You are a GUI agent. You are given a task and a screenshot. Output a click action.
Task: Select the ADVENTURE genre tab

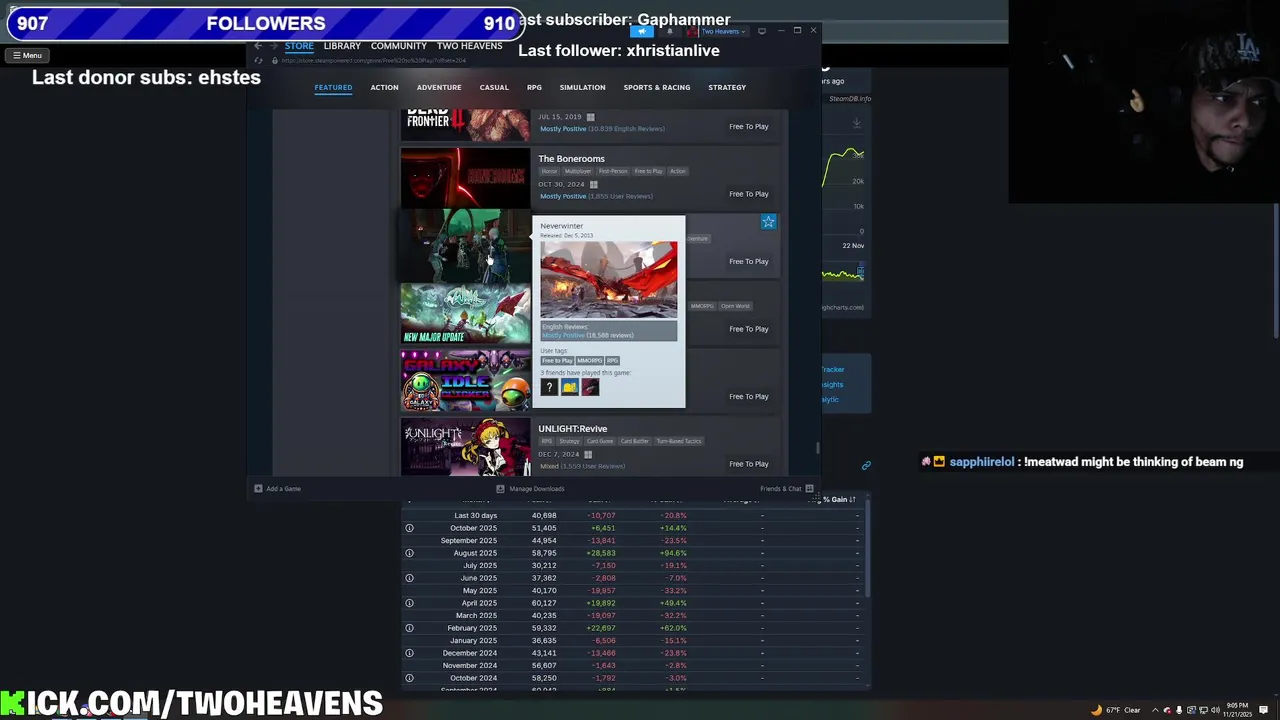439,87
